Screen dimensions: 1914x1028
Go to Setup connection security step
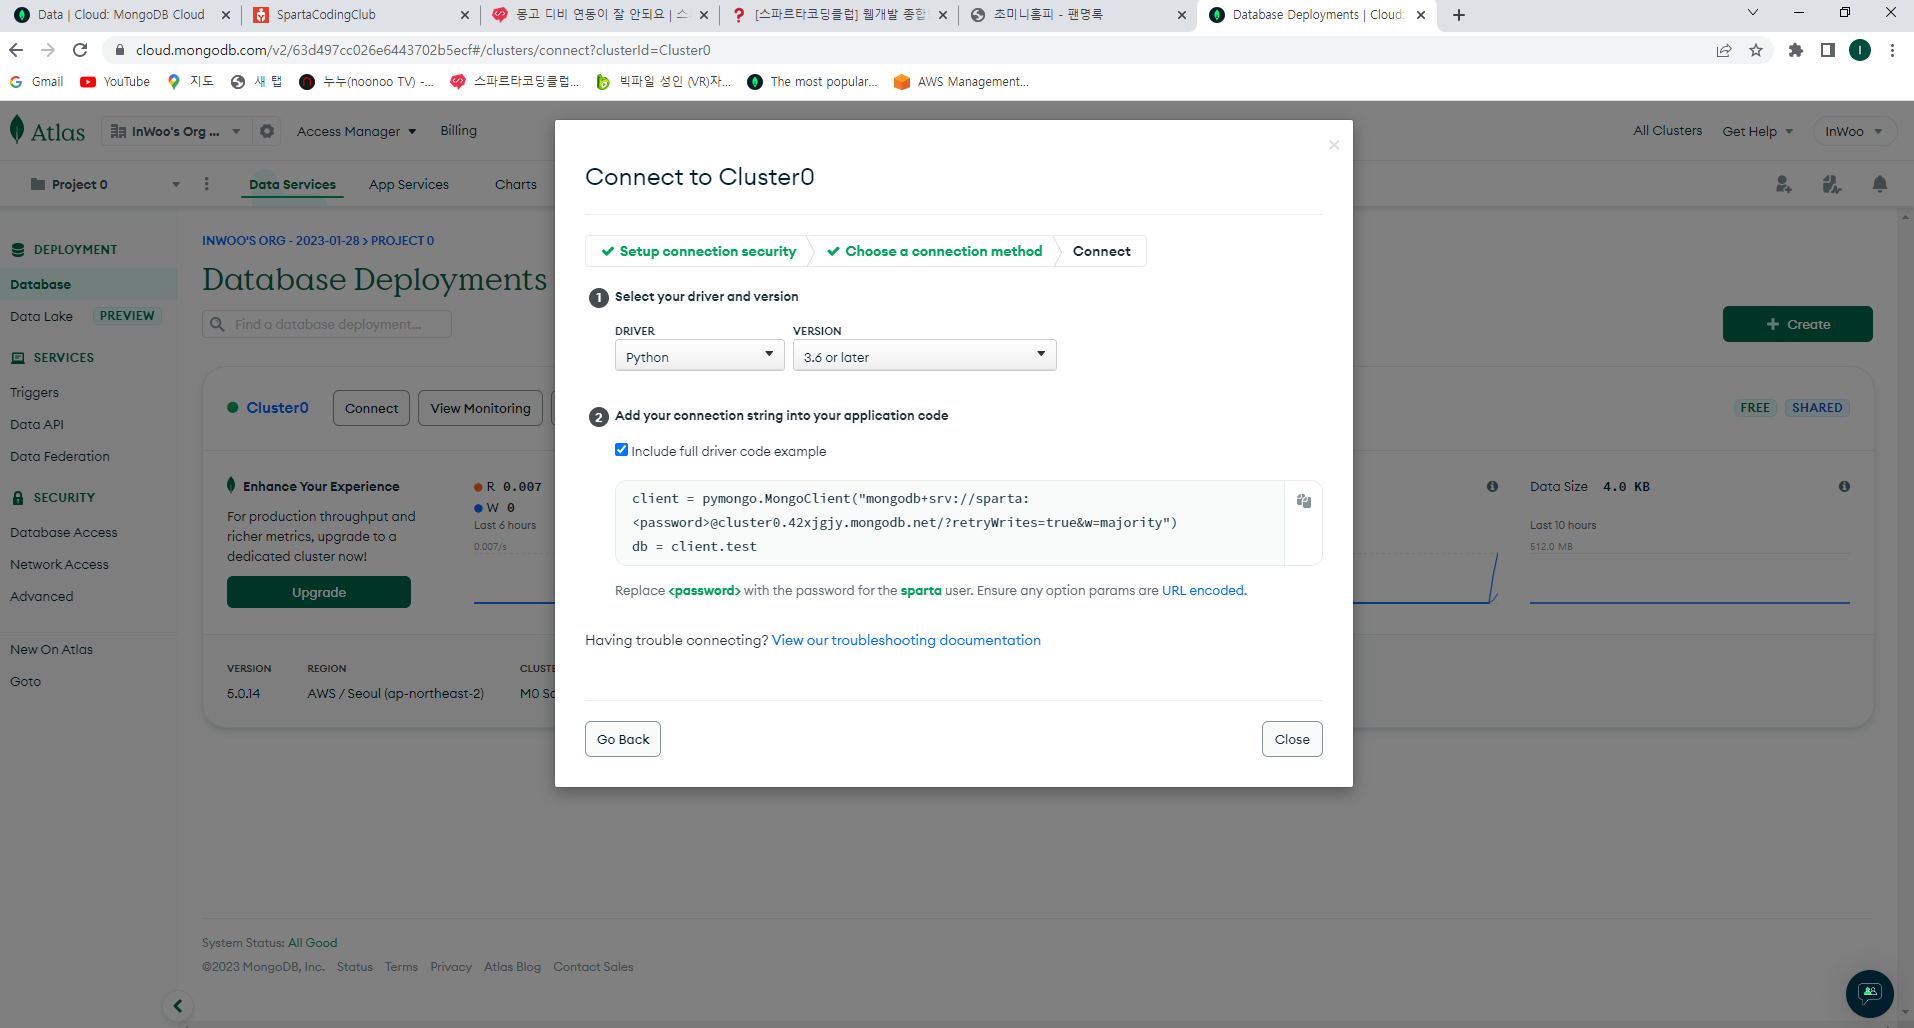coord(698,251)
